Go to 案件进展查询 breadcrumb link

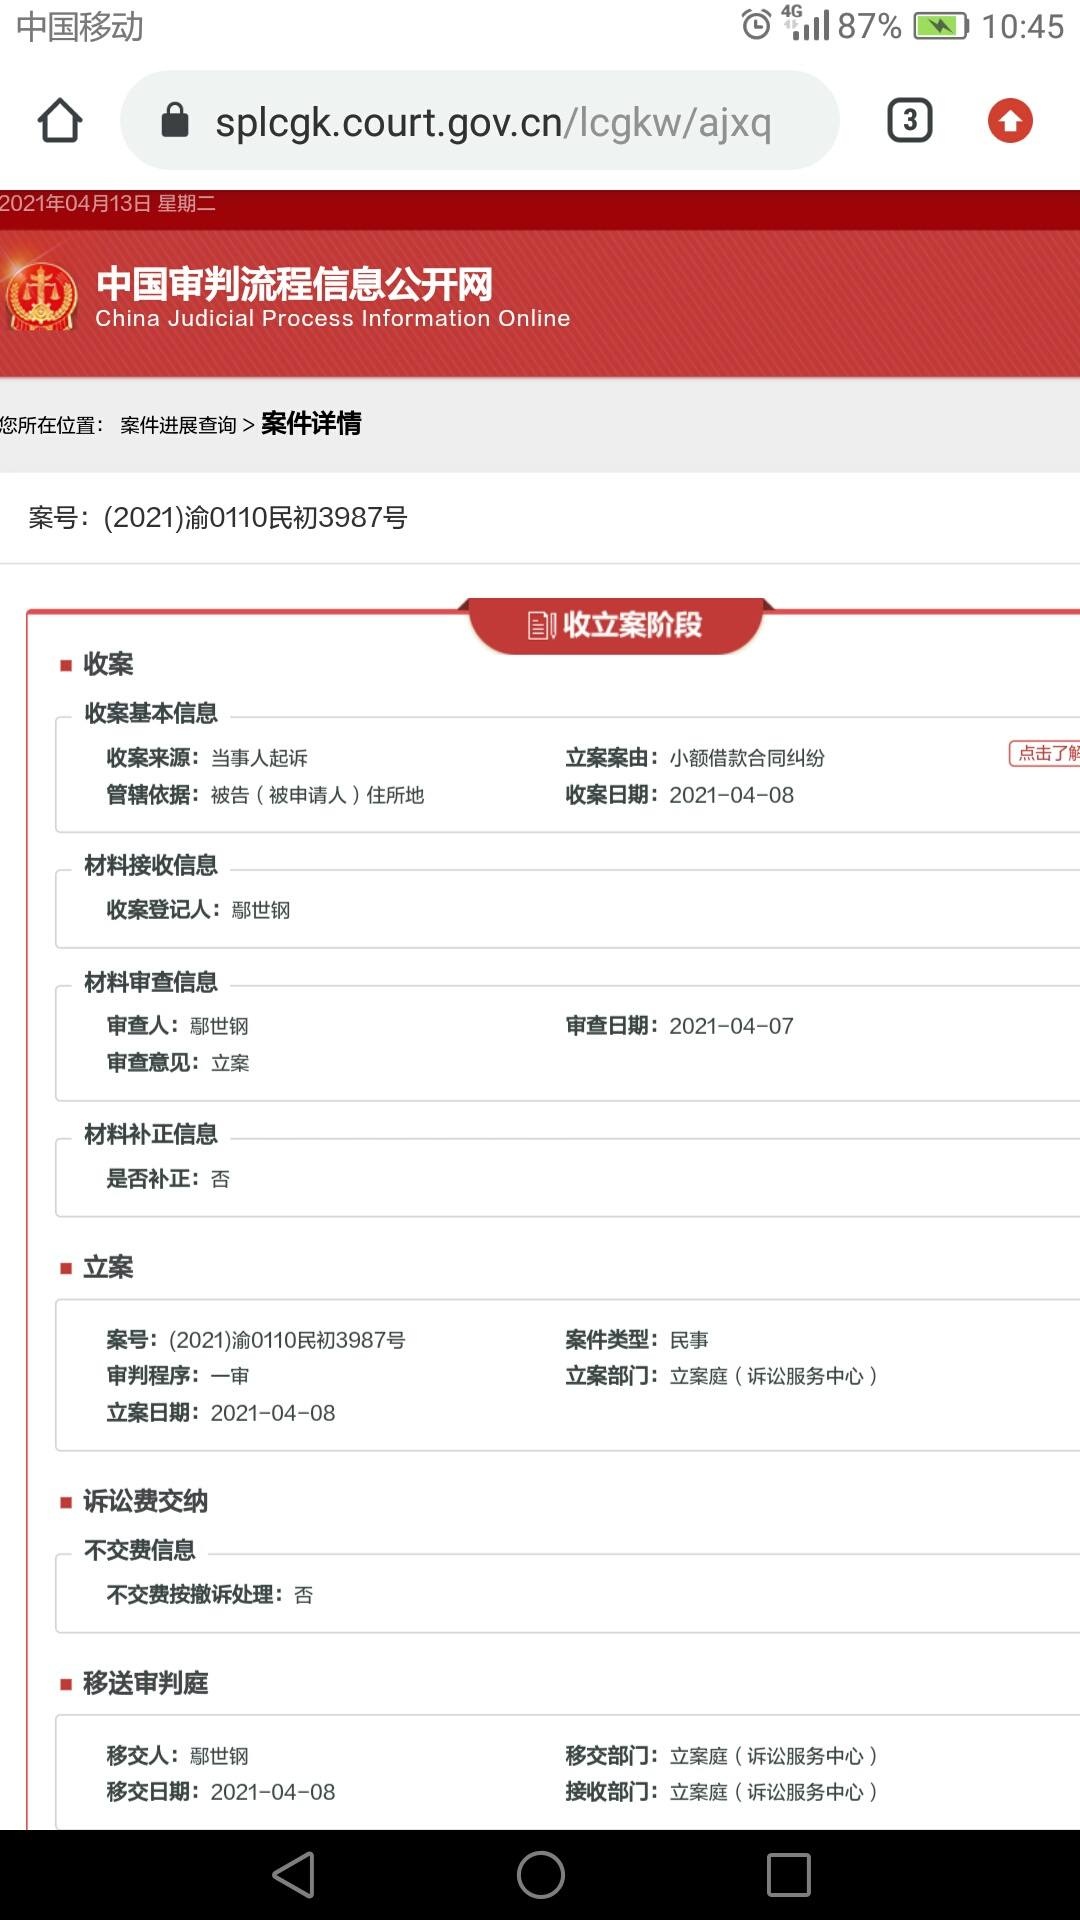[178, 425]
